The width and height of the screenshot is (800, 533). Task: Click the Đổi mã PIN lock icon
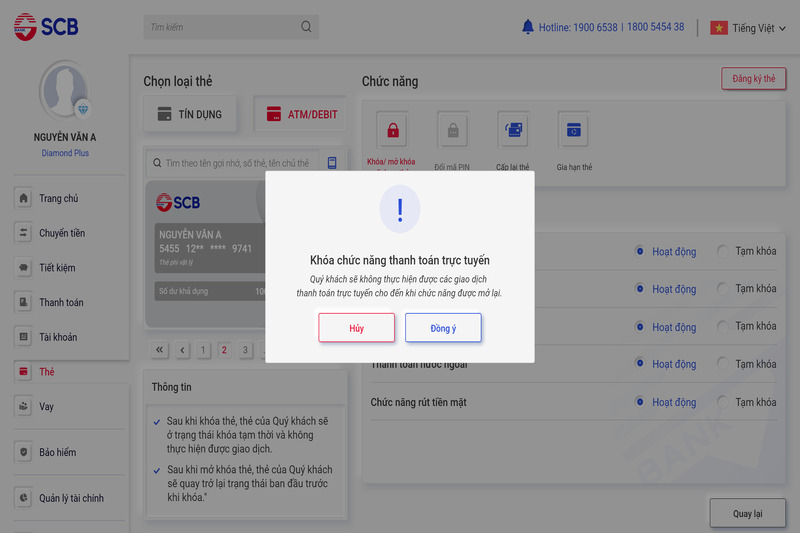[x=453, y=130]
